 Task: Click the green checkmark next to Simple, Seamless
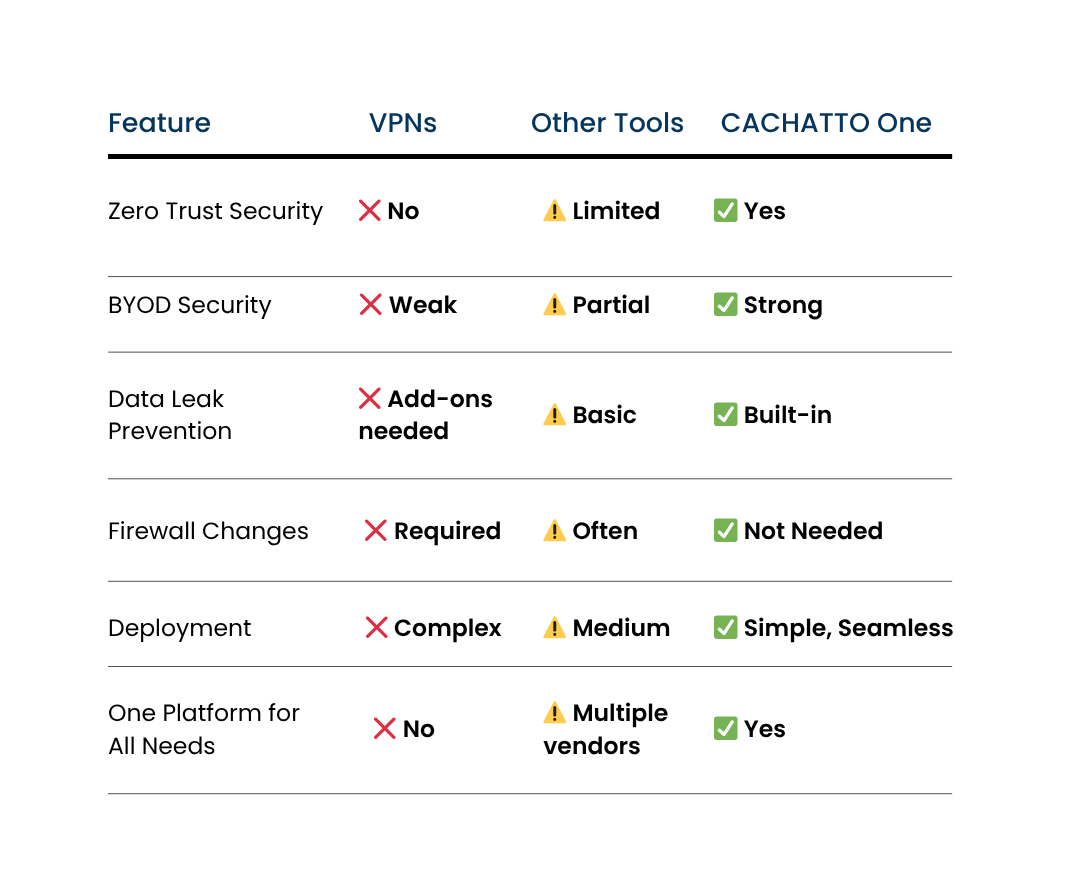pos(725,628)
